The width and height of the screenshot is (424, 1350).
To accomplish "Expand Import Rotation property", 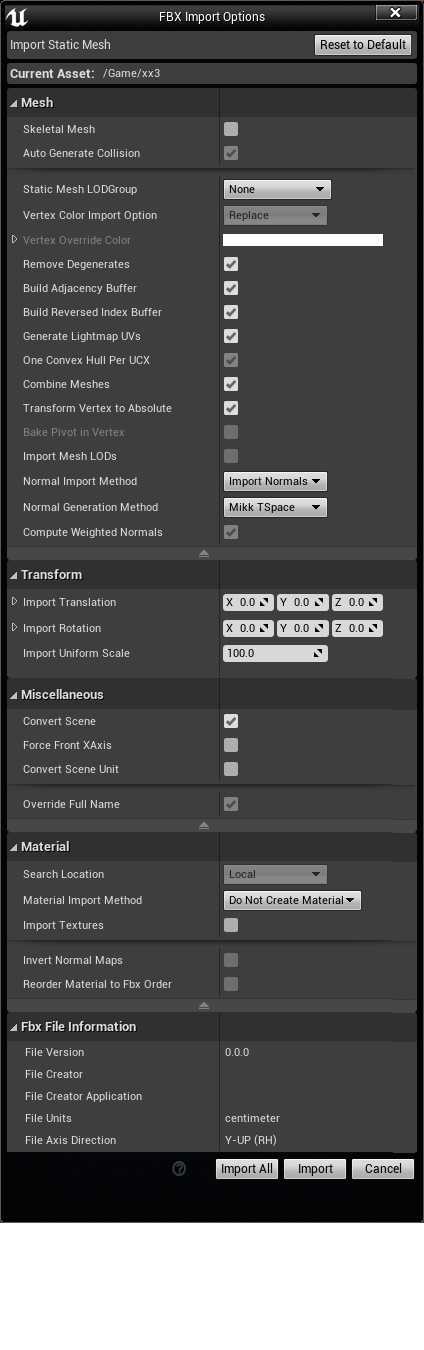I will [x=14, y=628].
